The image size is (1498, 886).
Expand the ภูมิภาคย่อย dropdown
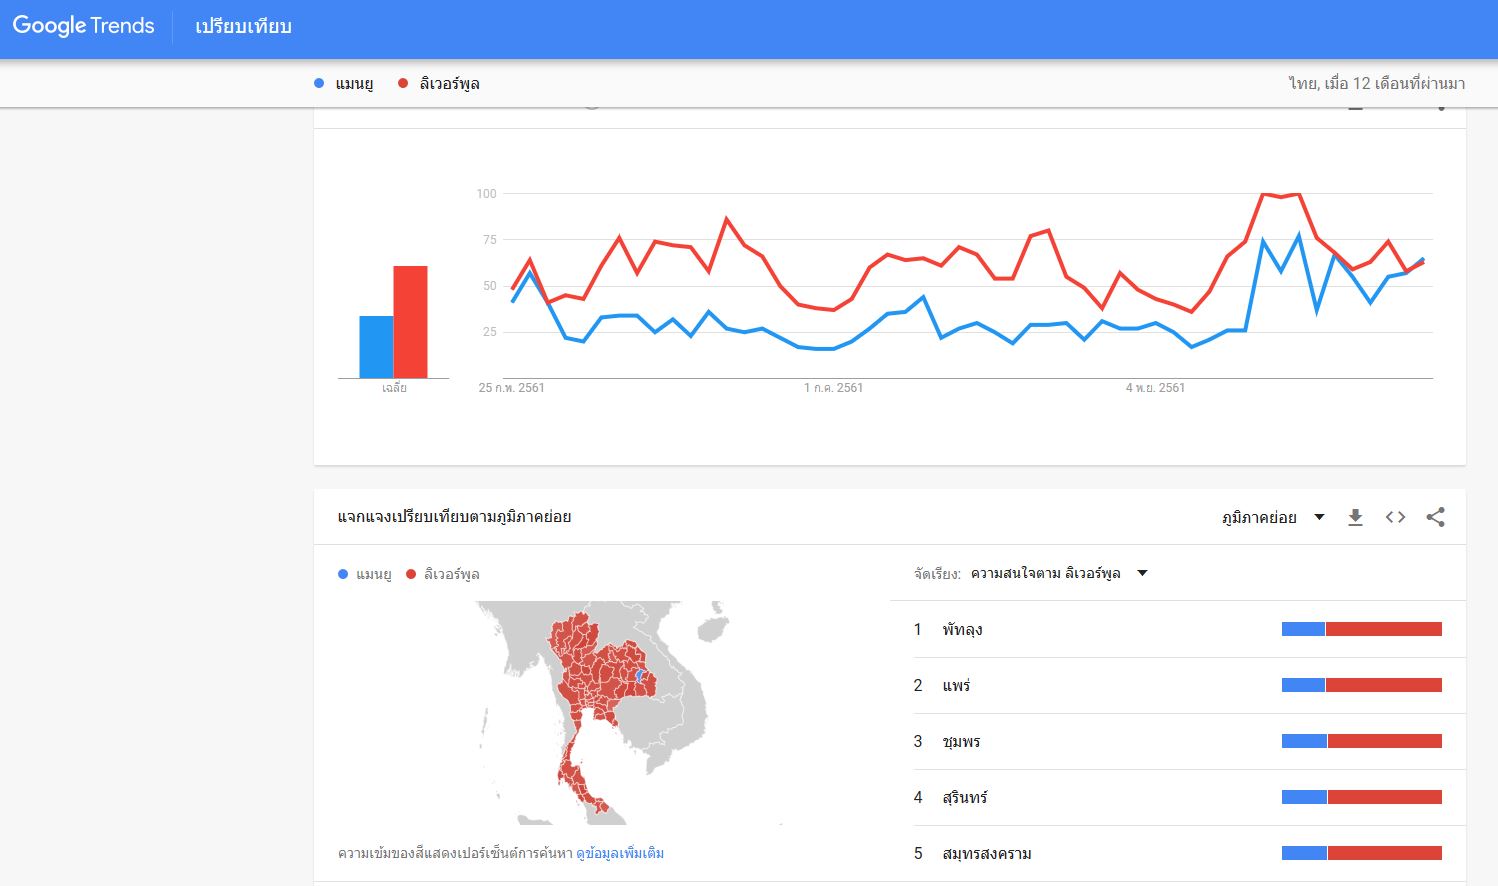coord(1273,517)
